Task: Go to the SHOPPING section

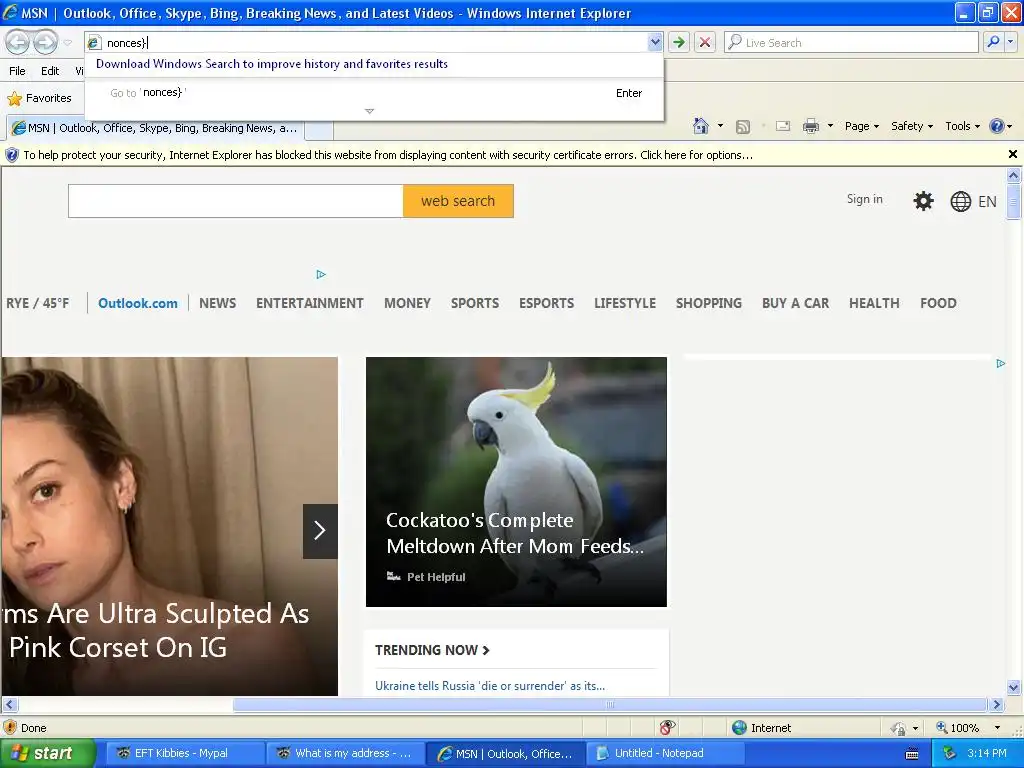Action: click(x=709, y=303)
